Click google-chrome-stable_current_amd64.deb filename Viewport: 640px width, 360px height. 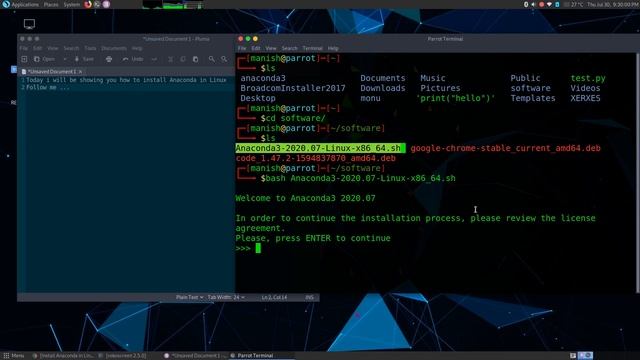click(x=505, y=148)
